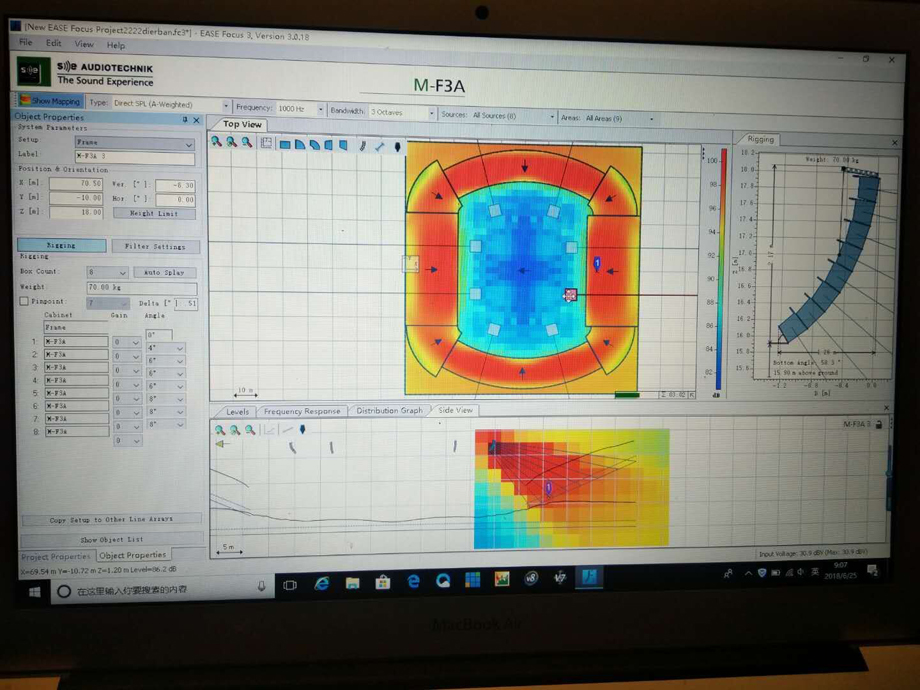
Task: Click the yellow left arrow in Side View
Action: pyautogui.click(x=221, y=444)
